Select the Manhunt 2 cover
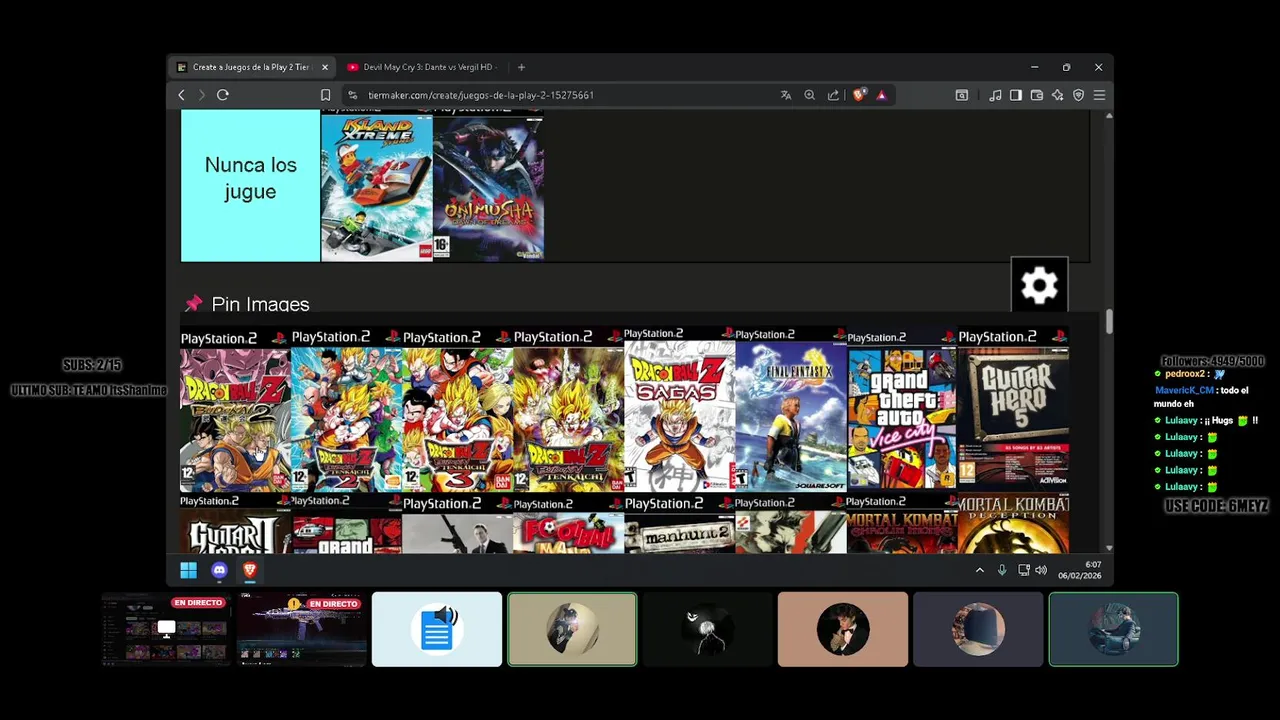 (x=680, y=524)
